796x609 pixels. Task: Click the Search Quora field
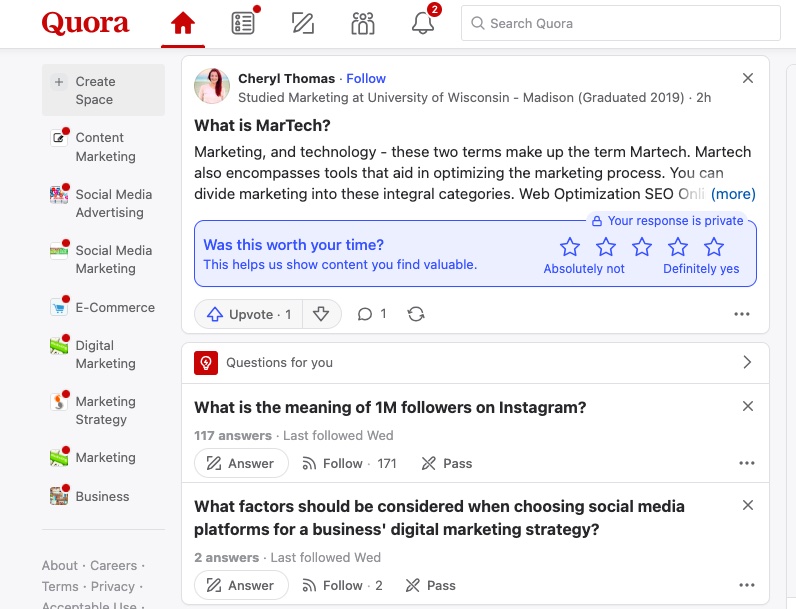(620, 23)
